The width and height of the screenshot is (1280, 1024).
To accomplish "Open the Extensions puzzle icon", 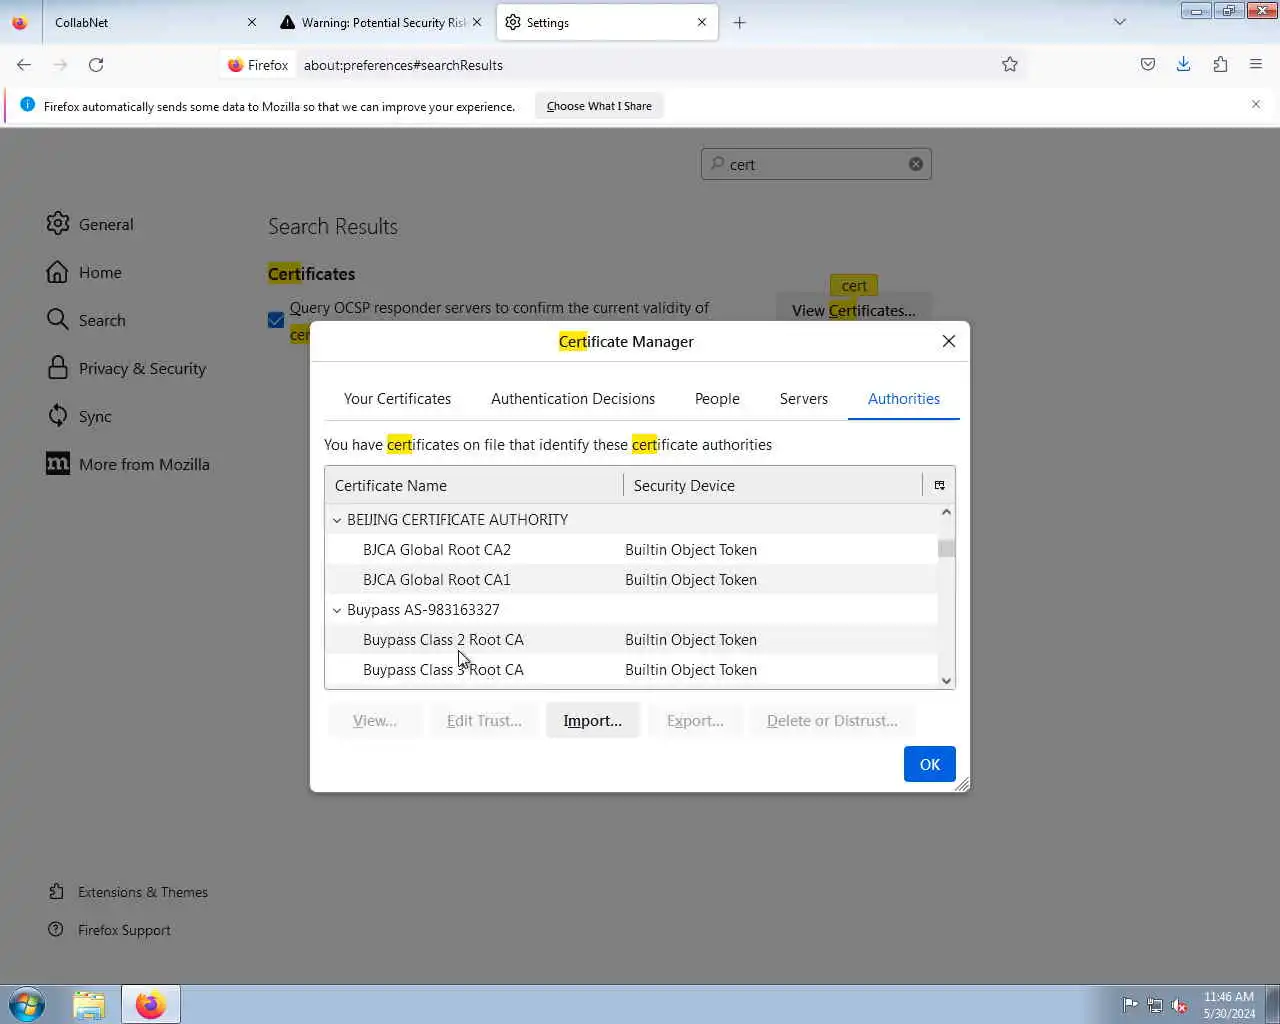I will pyautogui.click(x=1220, y=65).
